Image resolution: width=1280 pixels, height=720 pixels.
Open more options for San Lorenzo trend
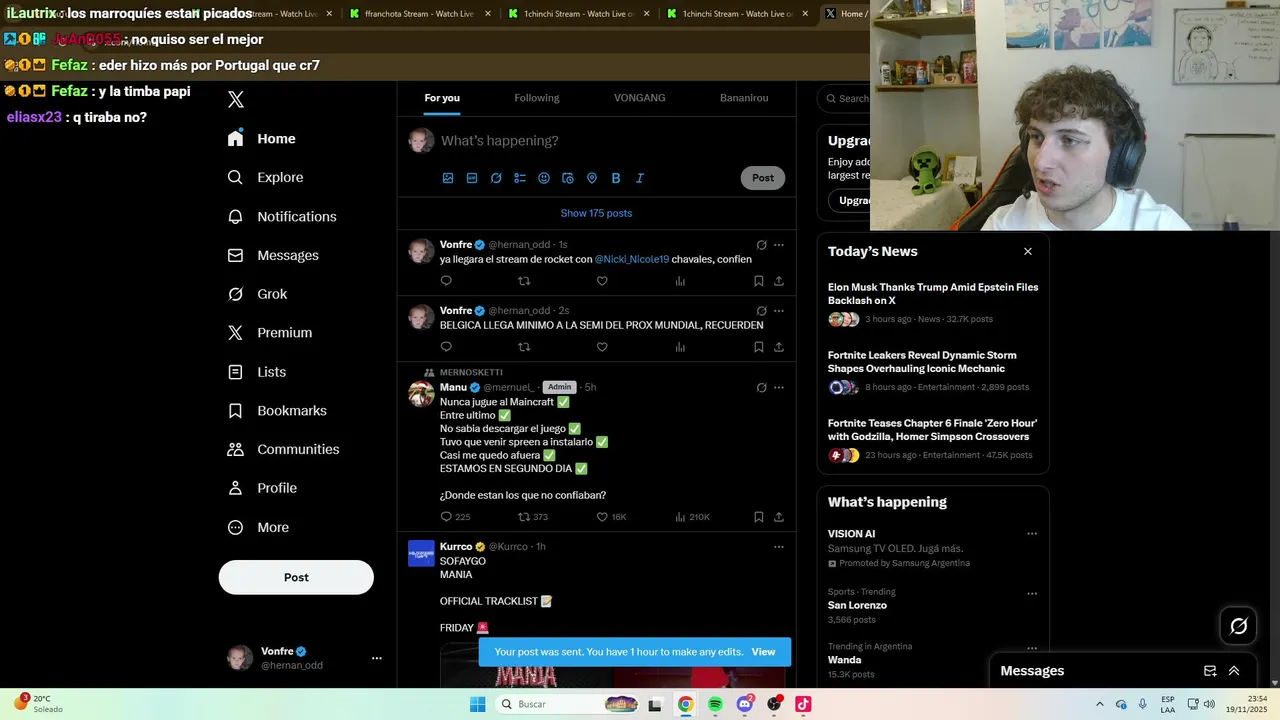tap(1032, 594)
